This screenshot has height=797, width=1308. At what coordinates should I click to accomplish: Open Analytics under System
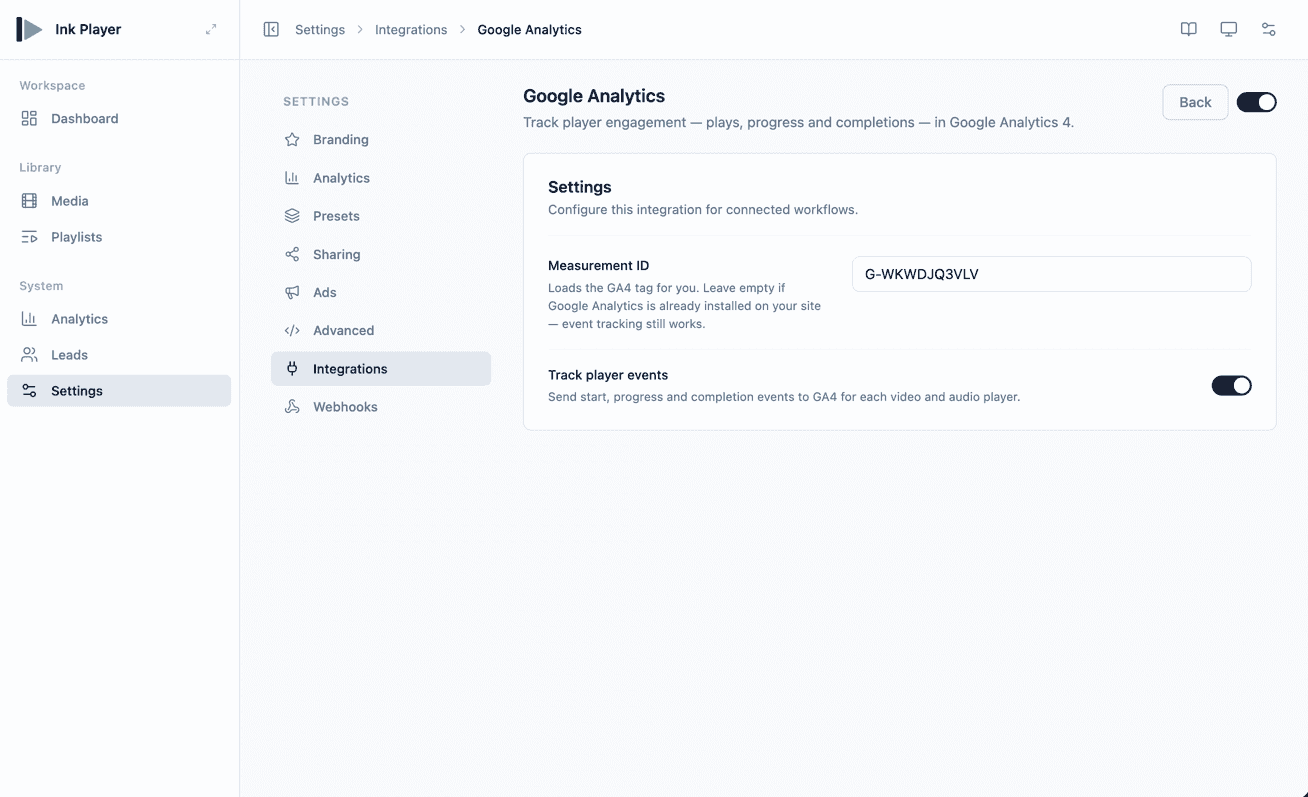pyautogui.click(x=119, y=319)
